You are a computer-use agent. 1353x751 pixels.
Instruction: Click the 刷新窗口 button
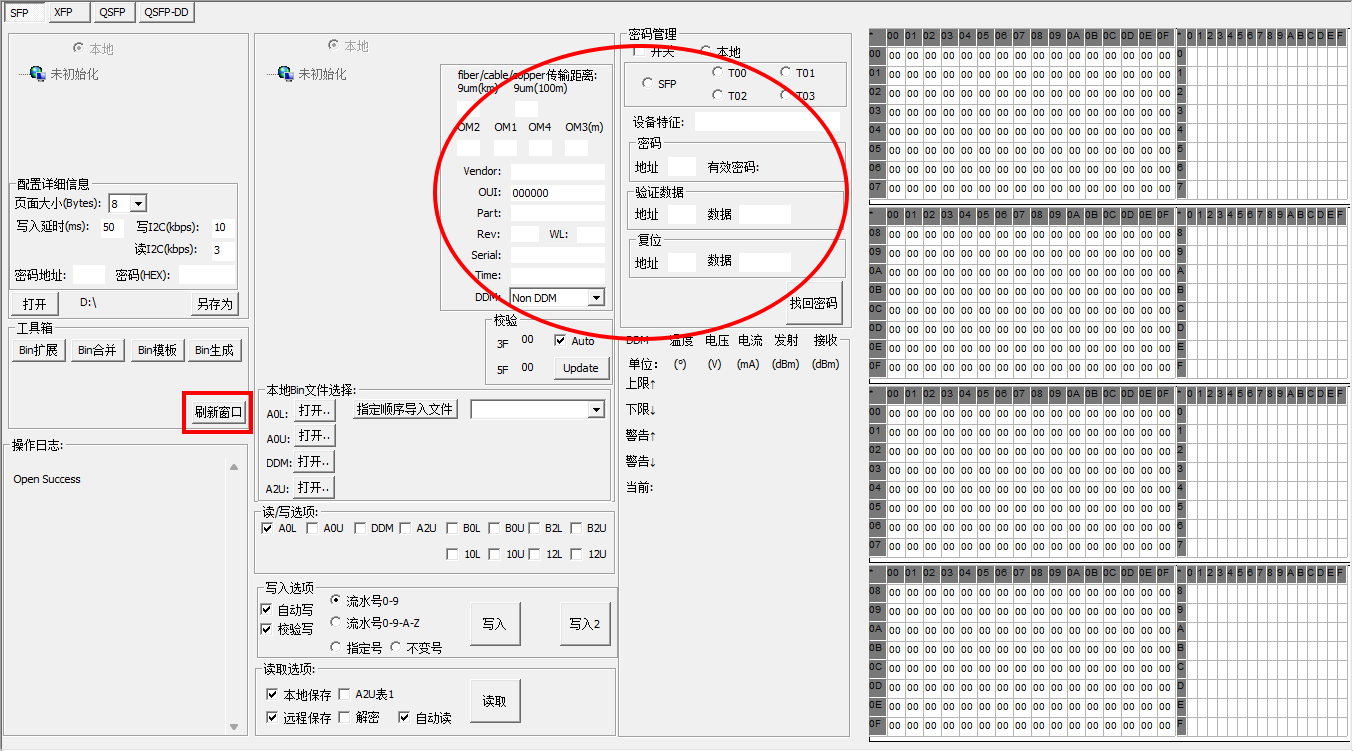coord(218,413)
